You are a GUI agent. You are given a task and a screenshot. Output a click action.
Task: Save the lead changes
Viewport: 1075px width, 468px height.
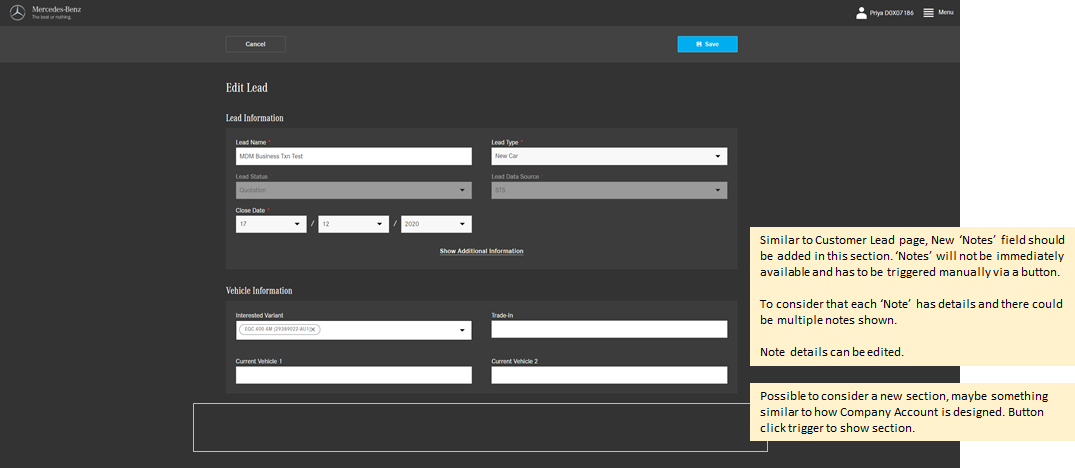(708, 44)
